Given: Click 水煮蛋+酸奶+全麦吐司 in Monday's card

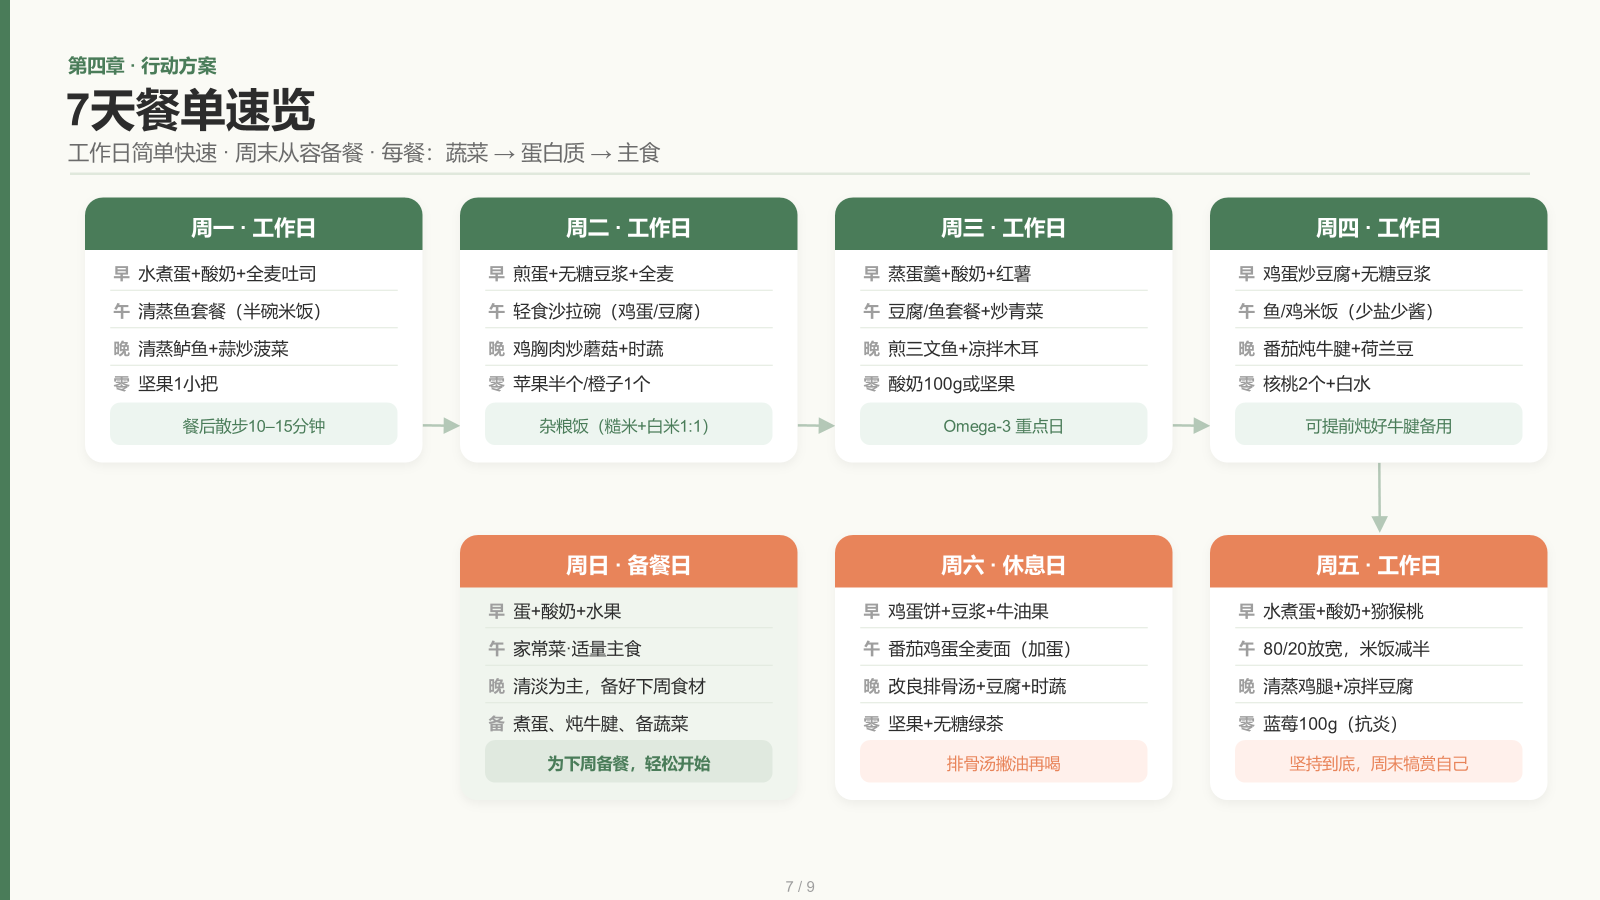Looking at the screenshot, I should tap(227, 274).
